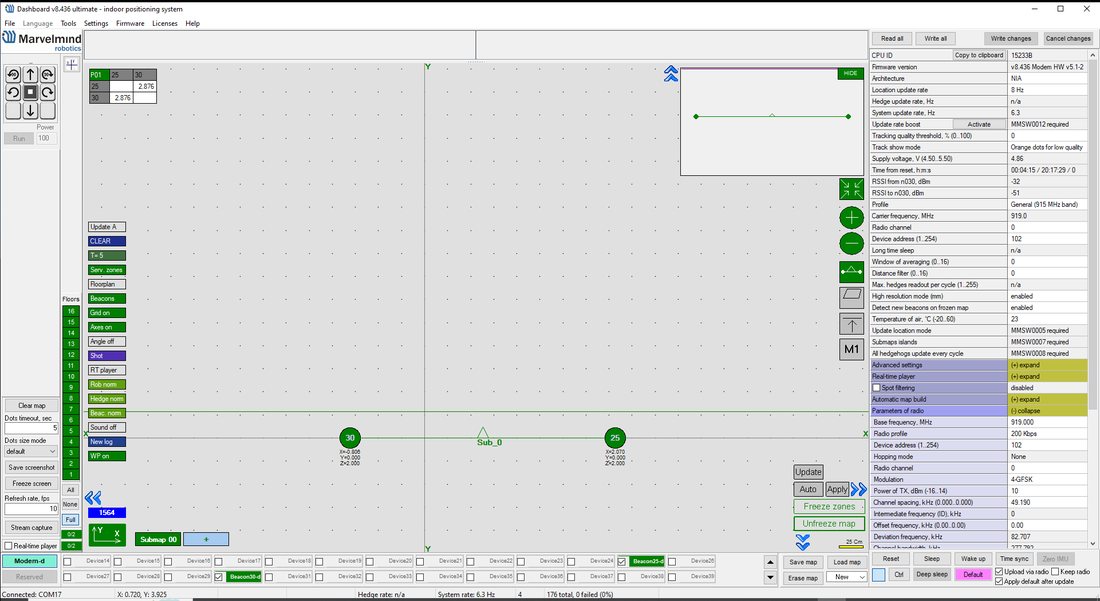Image resolution: width=1100 pixels, height=601 pixels.
Task: Open the Dots size mode dropdown
Action: 31,452
